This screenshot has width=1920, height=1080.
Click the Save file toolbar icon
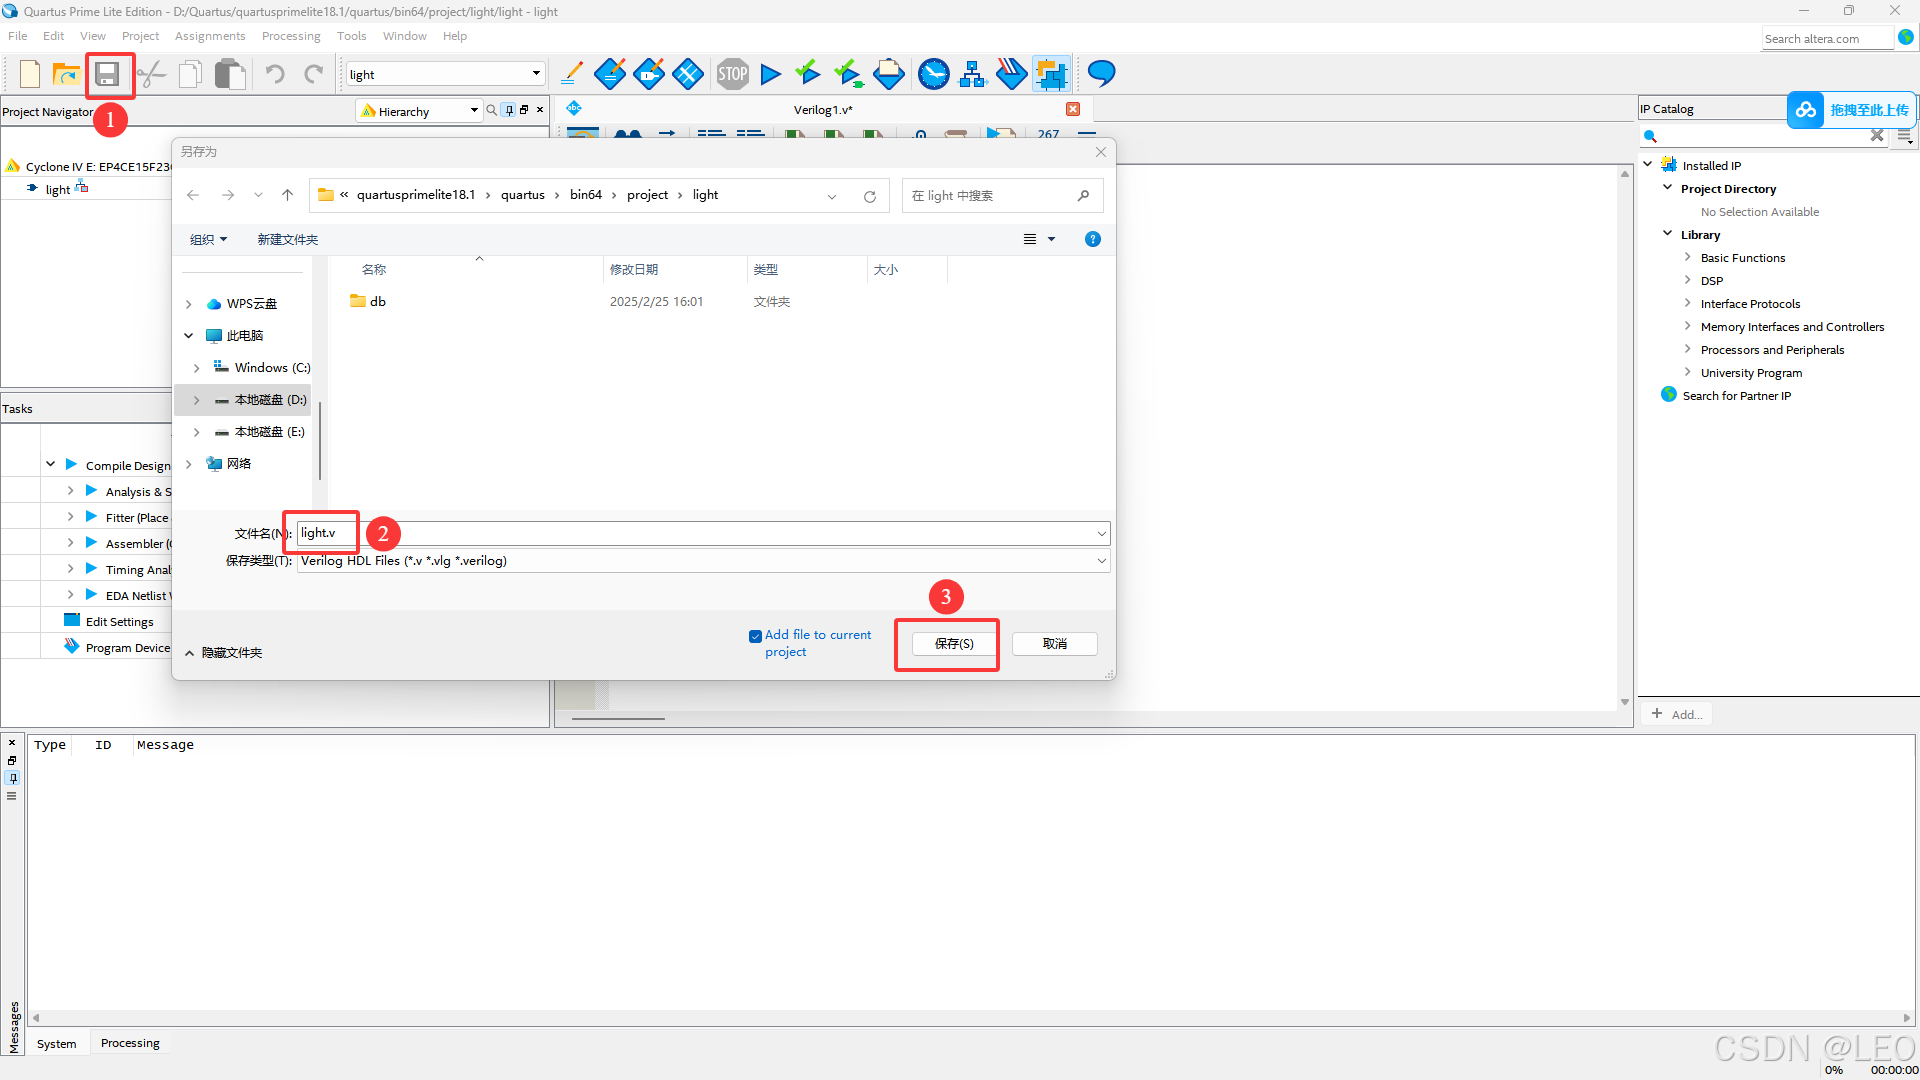tap(107, 74)
